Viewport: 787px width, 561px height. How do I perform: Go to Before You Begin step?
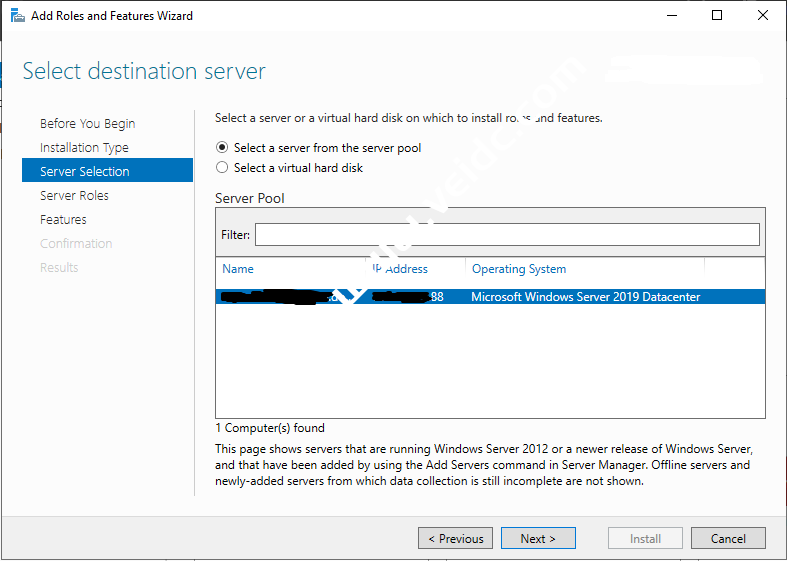87,124
